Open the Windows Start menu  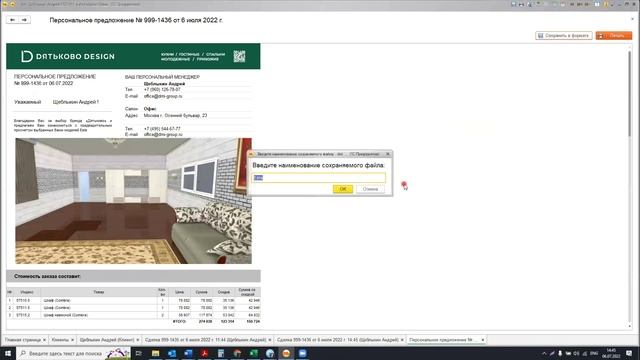coord(8,353)
